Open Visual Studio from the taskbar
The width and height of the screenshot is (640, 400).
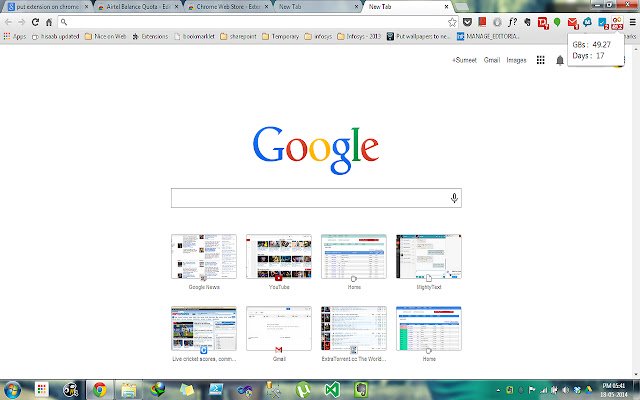coord(332,390)
